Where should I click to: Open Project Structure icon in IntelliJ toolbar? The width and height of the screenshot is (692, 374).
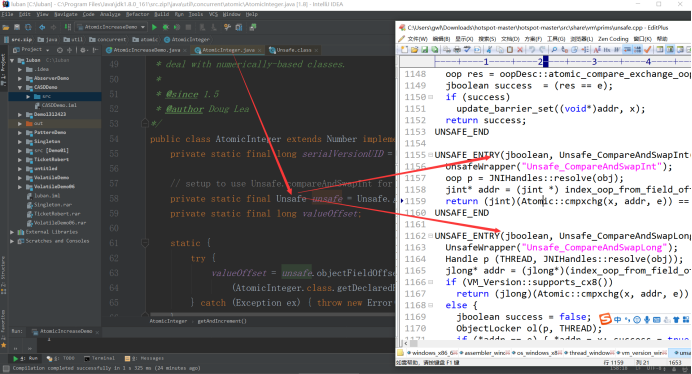coord(239,27)
